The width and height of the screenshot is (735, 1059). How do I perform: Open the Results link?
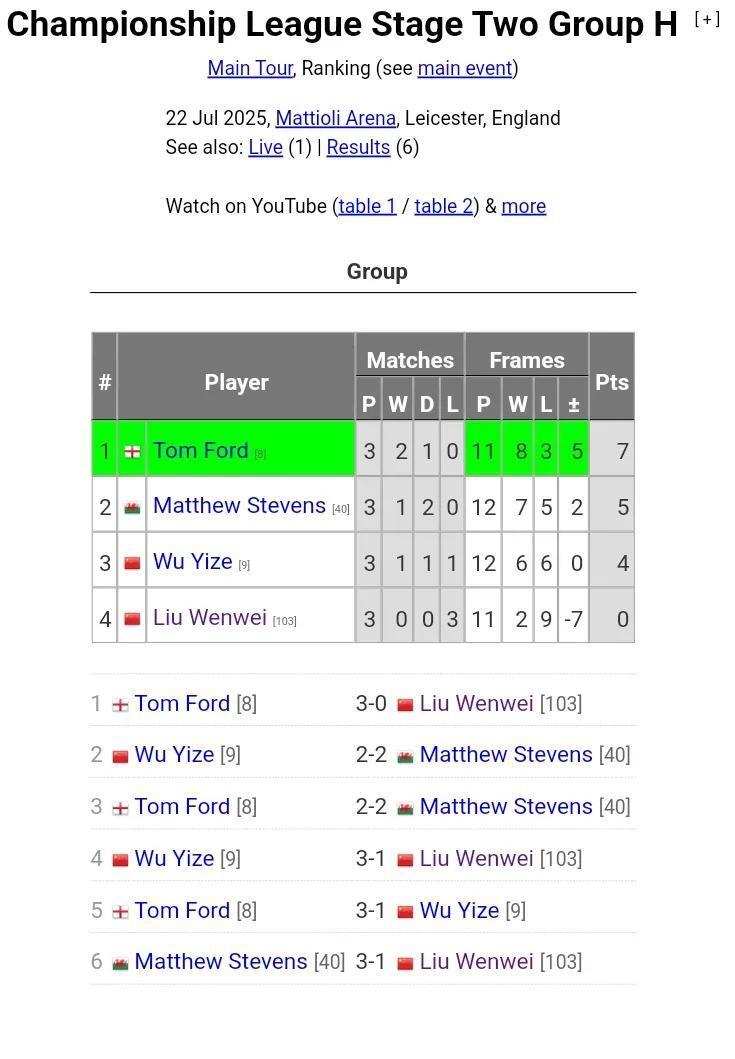coord(358,147)
